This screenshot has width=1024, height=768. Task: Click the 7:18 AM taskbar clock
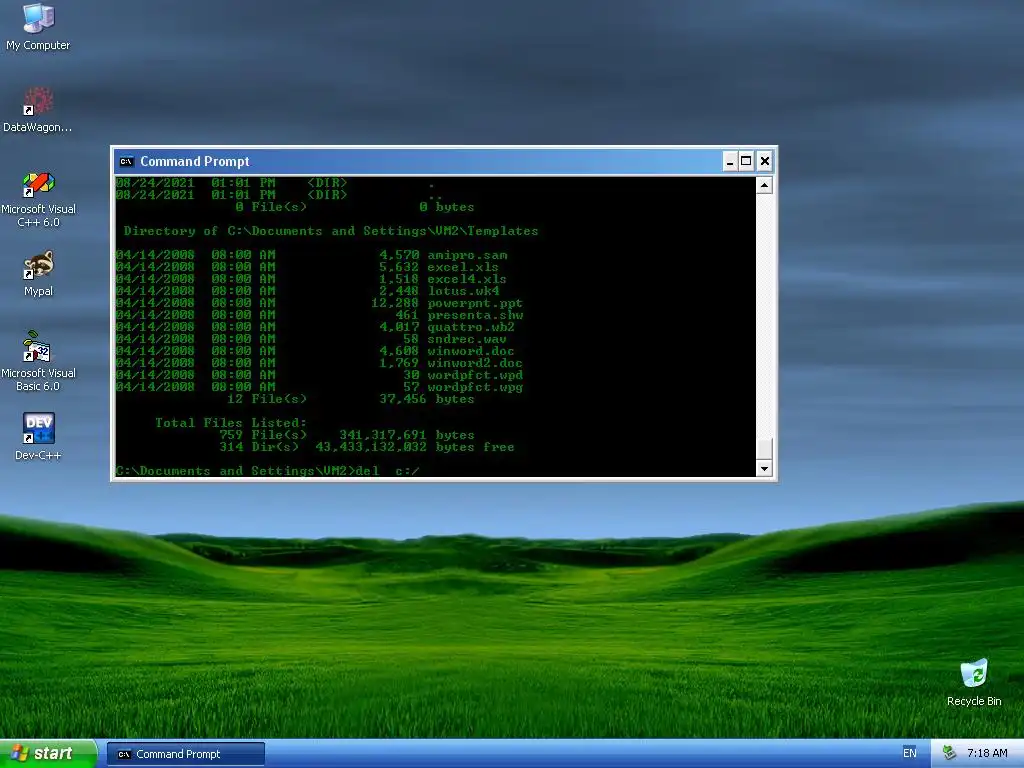(x=987, y=753)
